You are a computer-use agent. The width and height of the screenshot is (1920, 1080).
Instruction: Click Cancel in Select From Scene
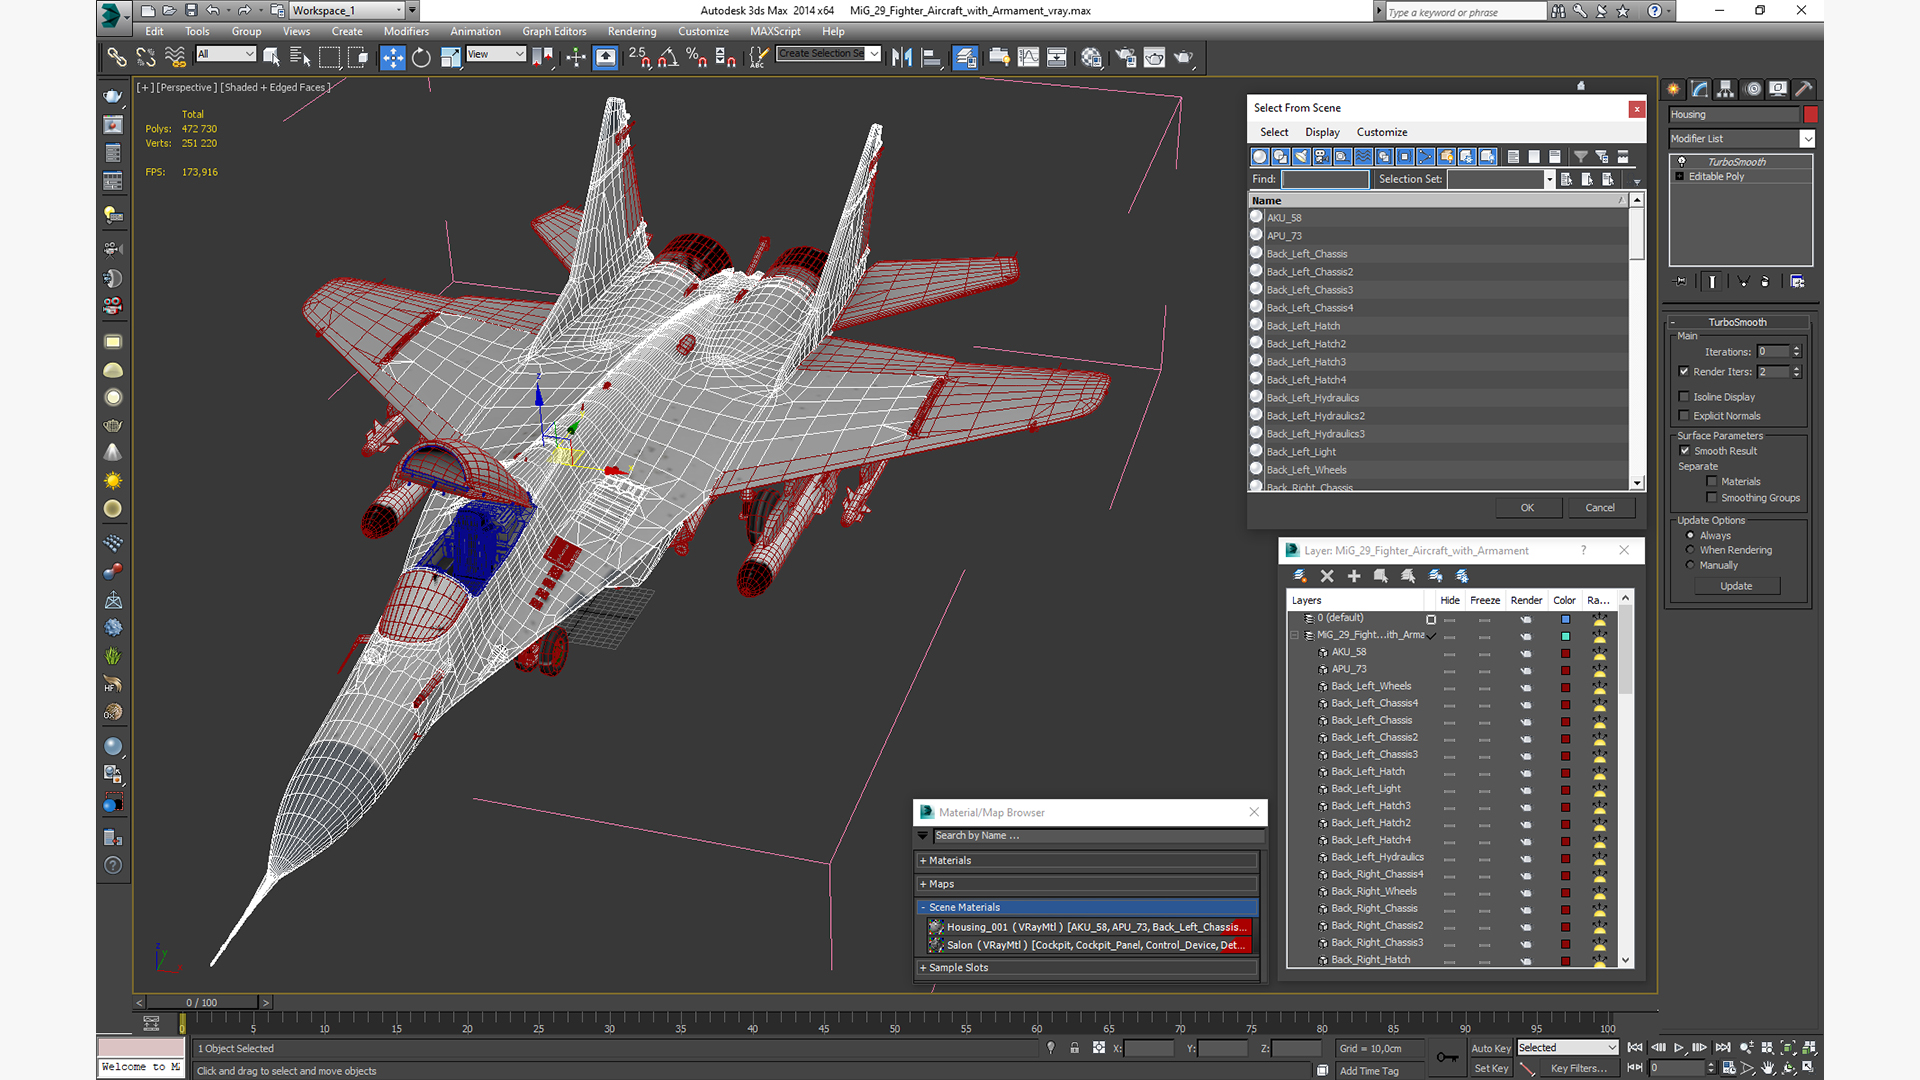coord(1600,508)
